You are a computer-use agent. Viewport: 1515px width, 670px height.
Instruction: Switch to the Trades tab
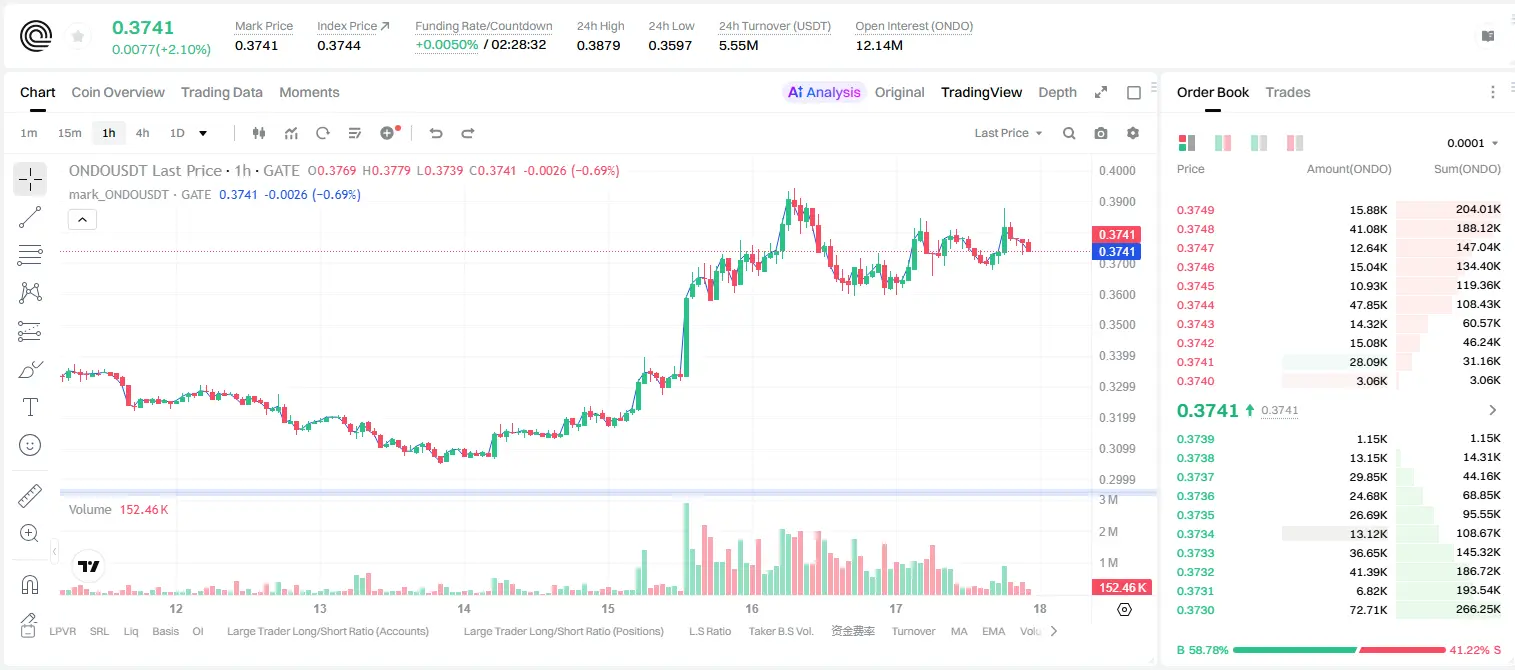coord(1288,92)
